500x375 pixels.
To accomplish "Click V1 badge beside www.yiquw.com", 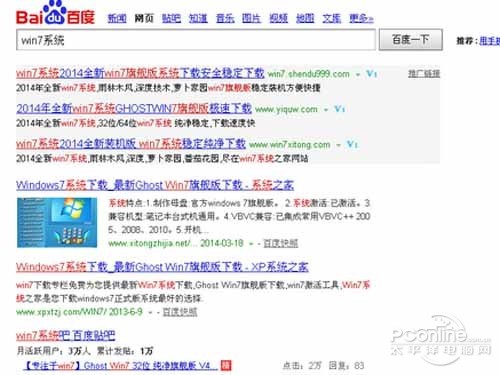I will tap(339, 109).
